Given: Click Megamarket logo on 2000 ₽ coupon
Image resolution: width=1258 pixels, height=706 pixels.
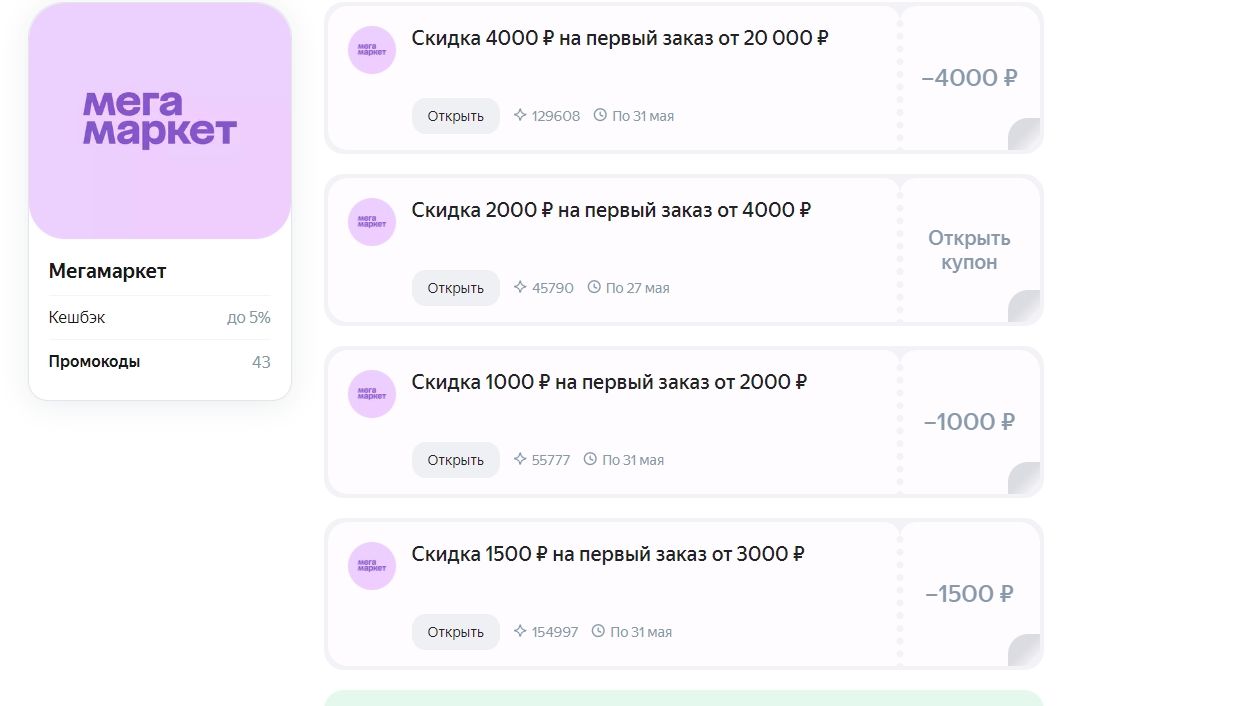Looking at the screenshot, I should click(x=372, y=222).
